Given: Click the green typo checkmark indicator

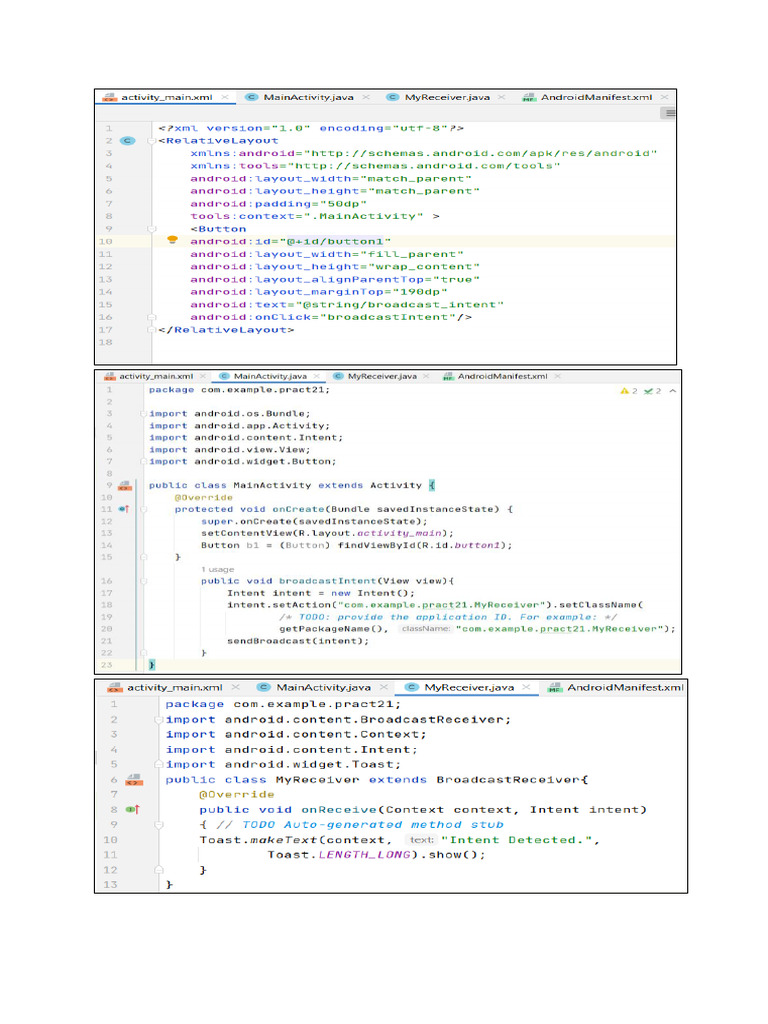Looking at the screenshot, I should pyautogui.click(x=651, y=391).
